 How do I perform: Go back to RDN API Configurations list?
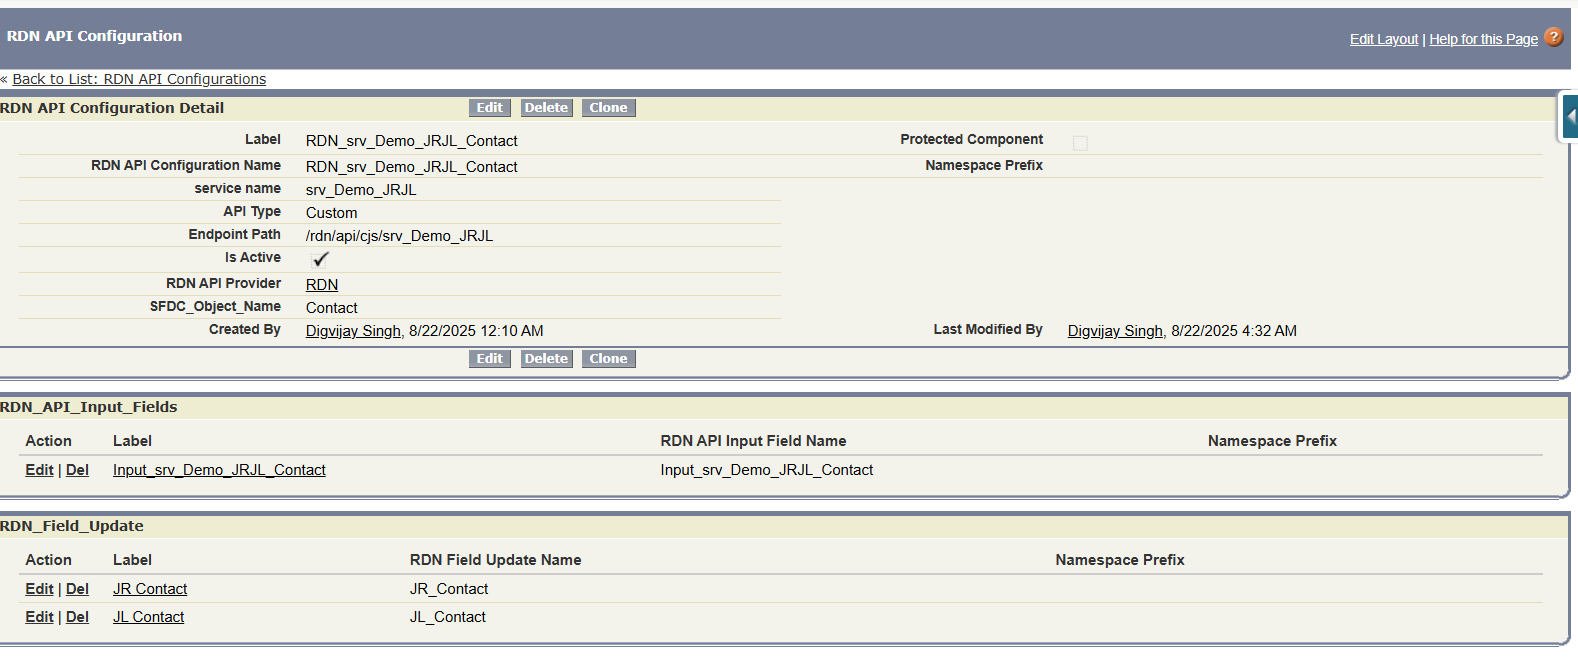(139, 79)
